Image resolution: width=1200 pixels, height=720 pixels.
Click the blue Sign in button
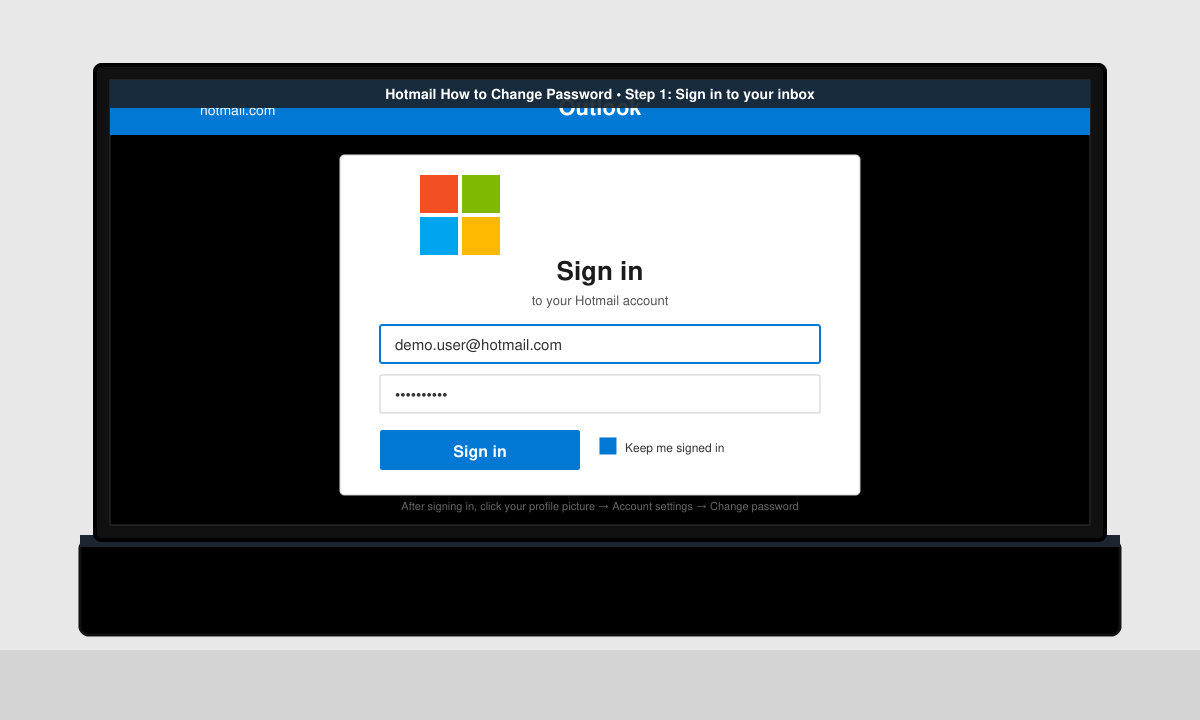[480, 450]
